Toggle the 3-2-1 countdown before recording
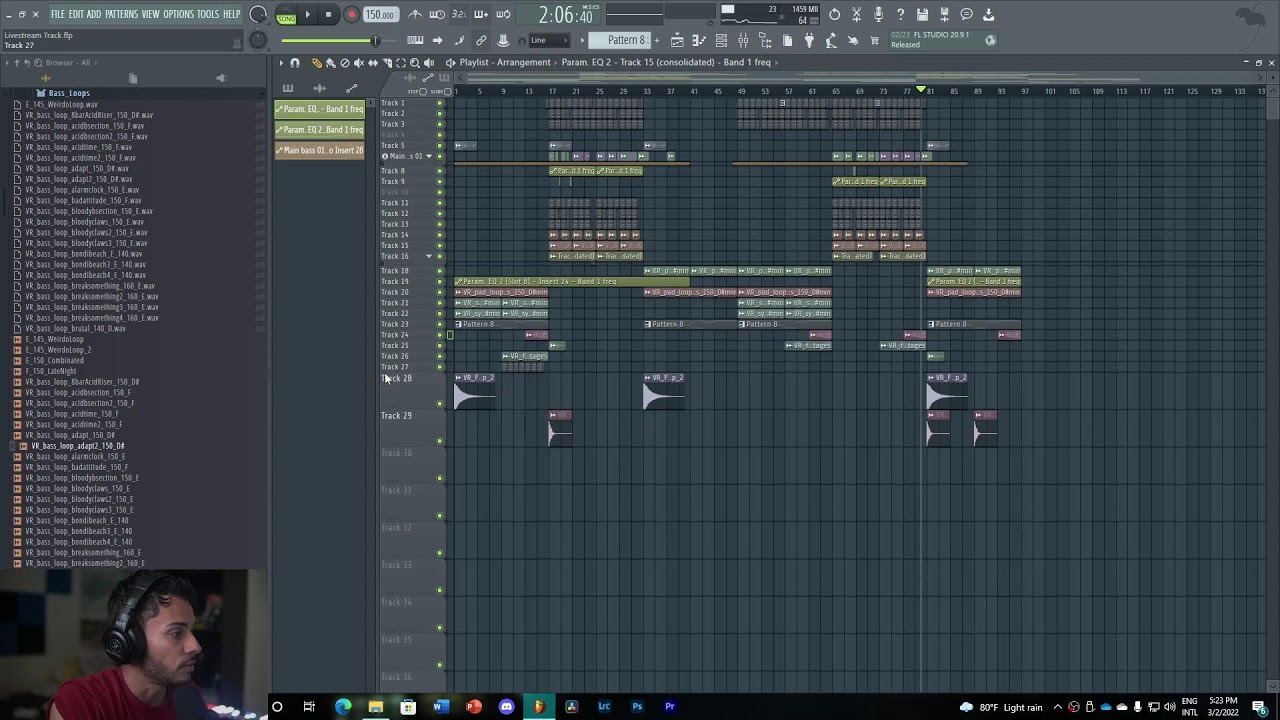Screen dimensions: 1280x720 tap(458, 14)
